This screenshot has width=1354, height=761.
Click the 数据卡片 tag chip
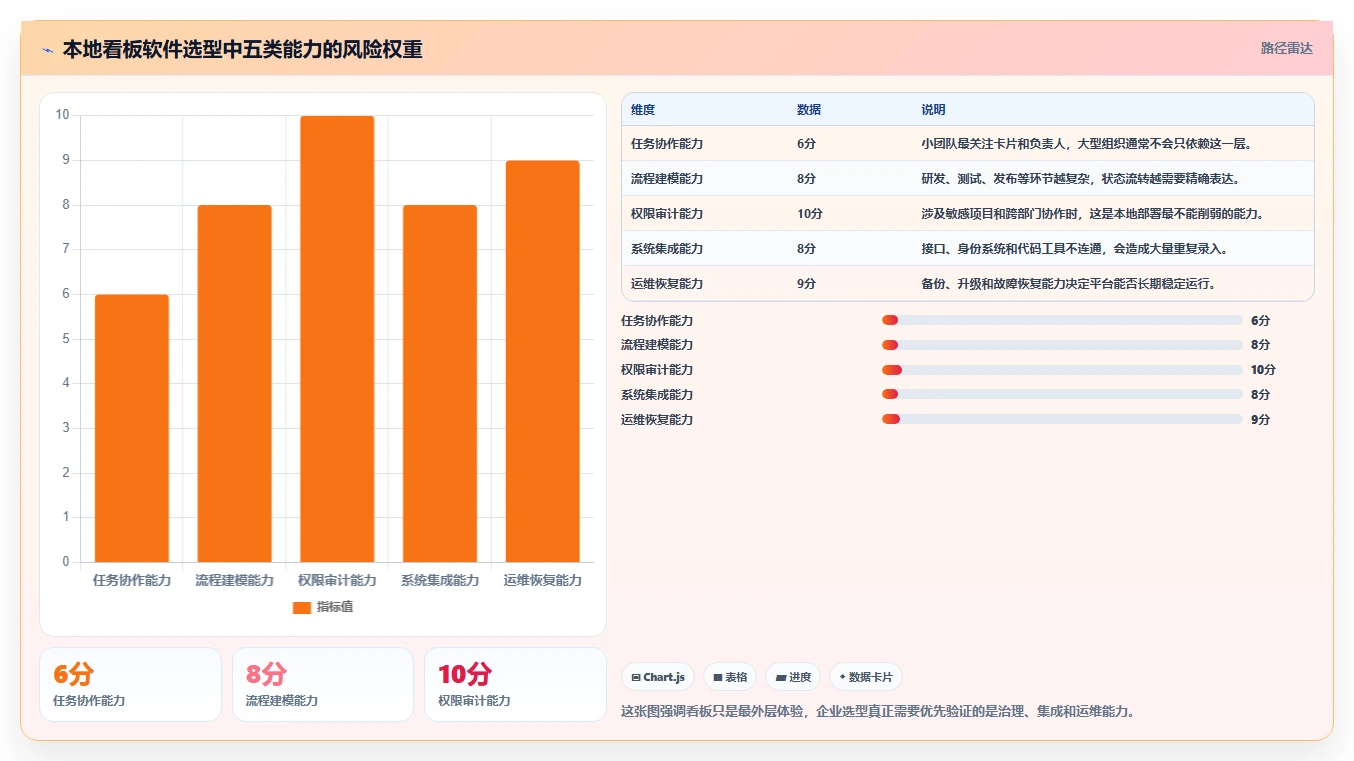pos(866,677)
